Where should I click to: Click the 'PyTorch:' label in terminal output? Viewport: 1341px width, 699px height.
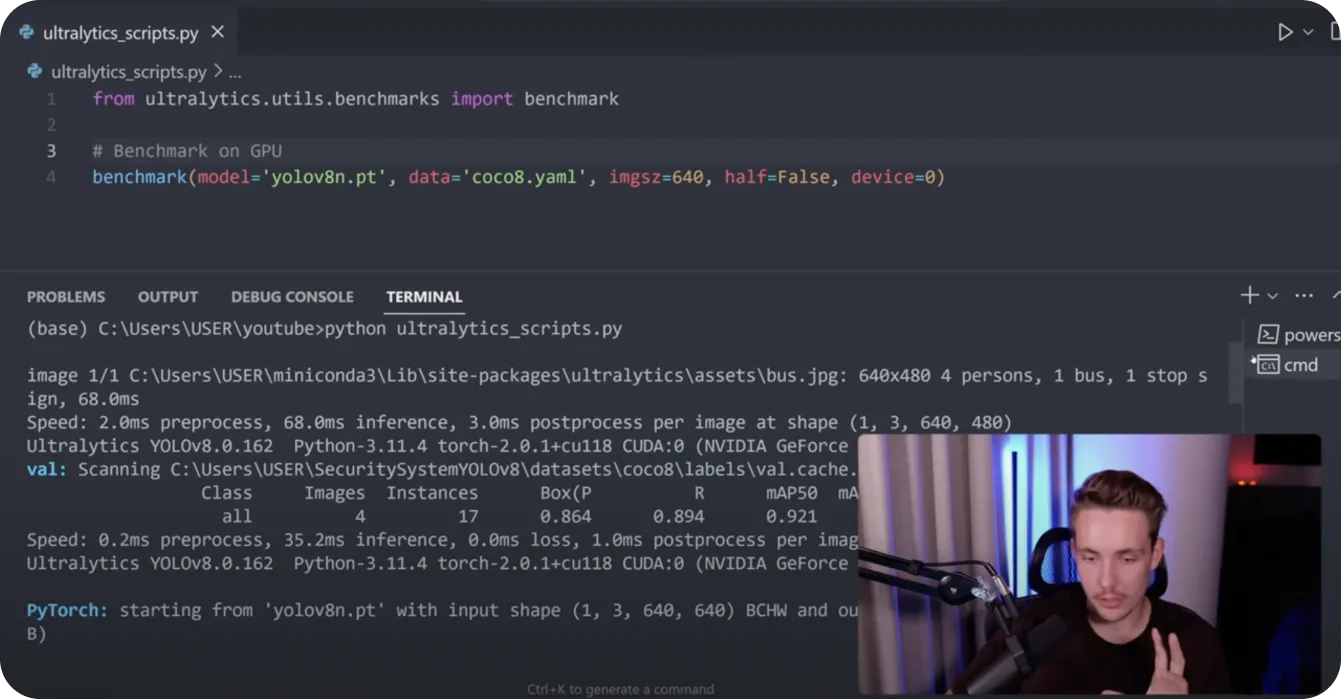point(68,610)
